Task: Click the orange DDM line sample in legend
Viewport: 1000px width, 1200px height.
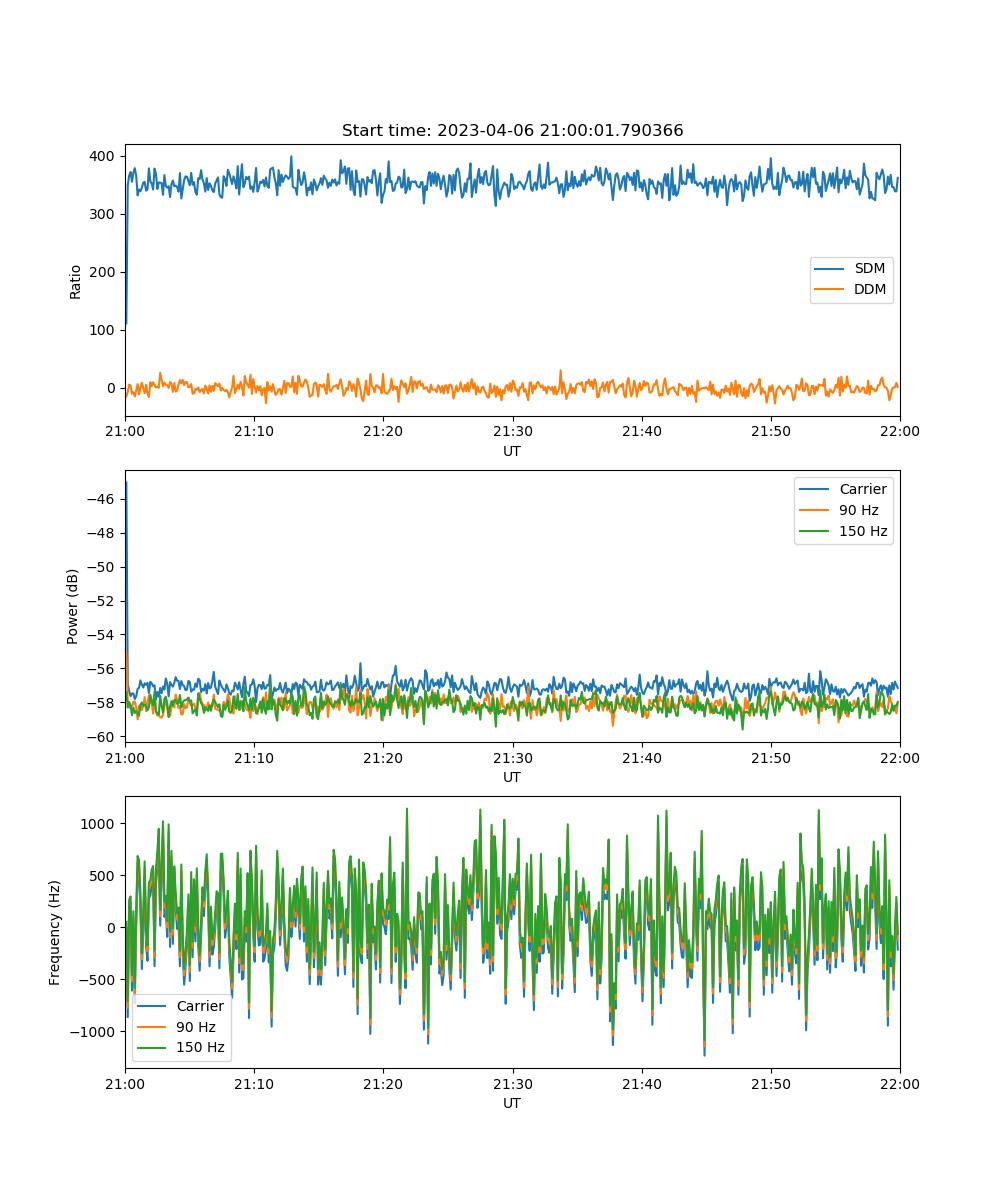Action: [x=831, y=290]
